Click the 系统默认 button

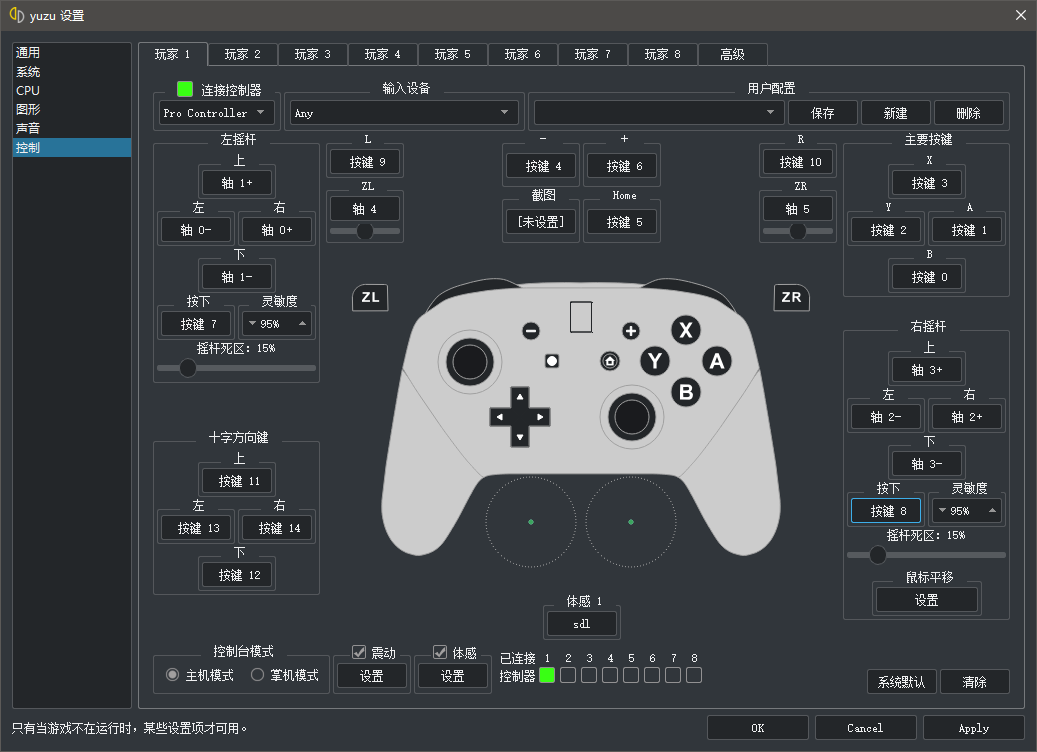[x=901, y=681]
